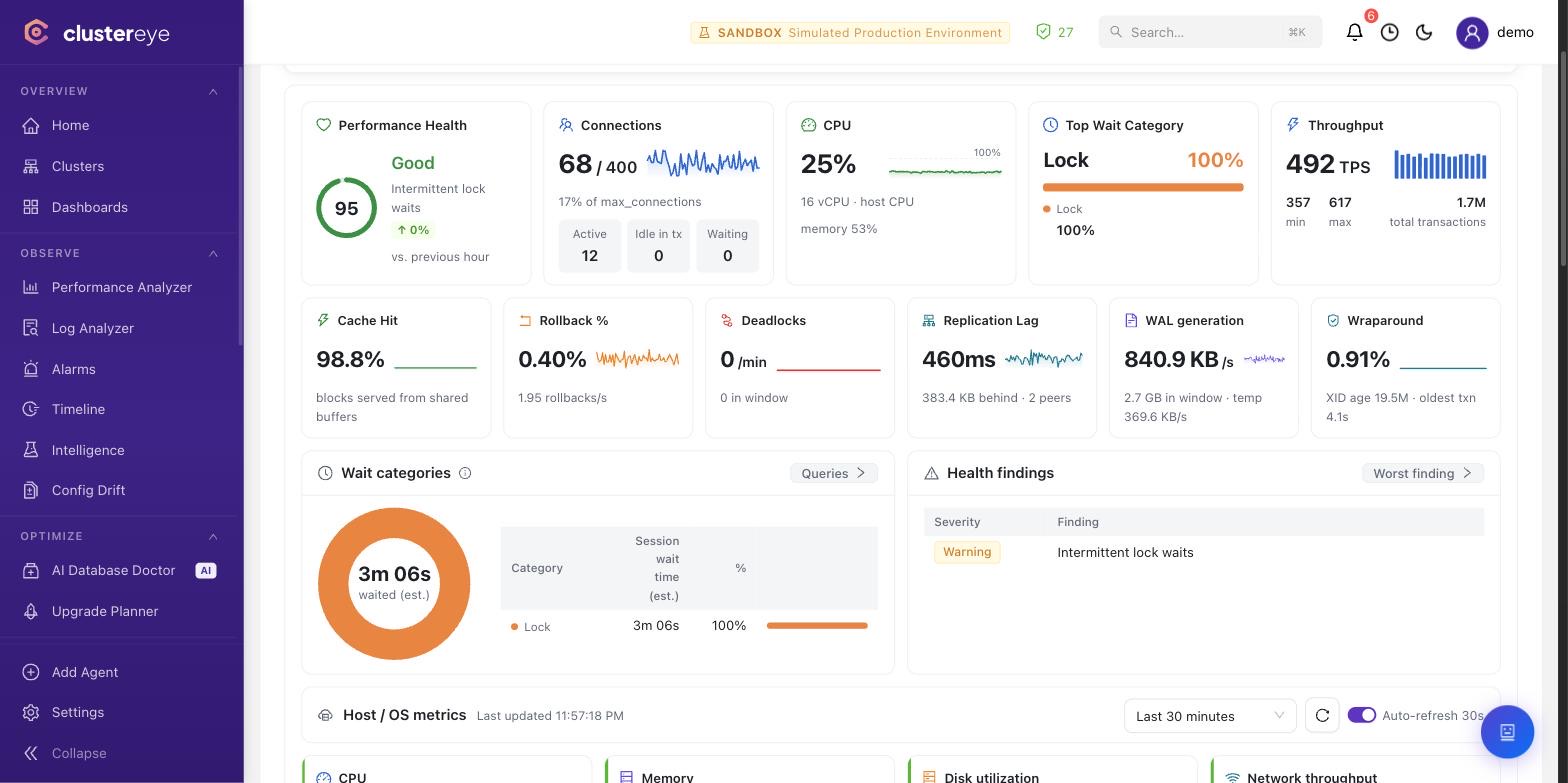Collapse the OVERVIEW sidebar section
Image resolution: width=1568 pixels, height=783 pixels.
pos(213,91)
